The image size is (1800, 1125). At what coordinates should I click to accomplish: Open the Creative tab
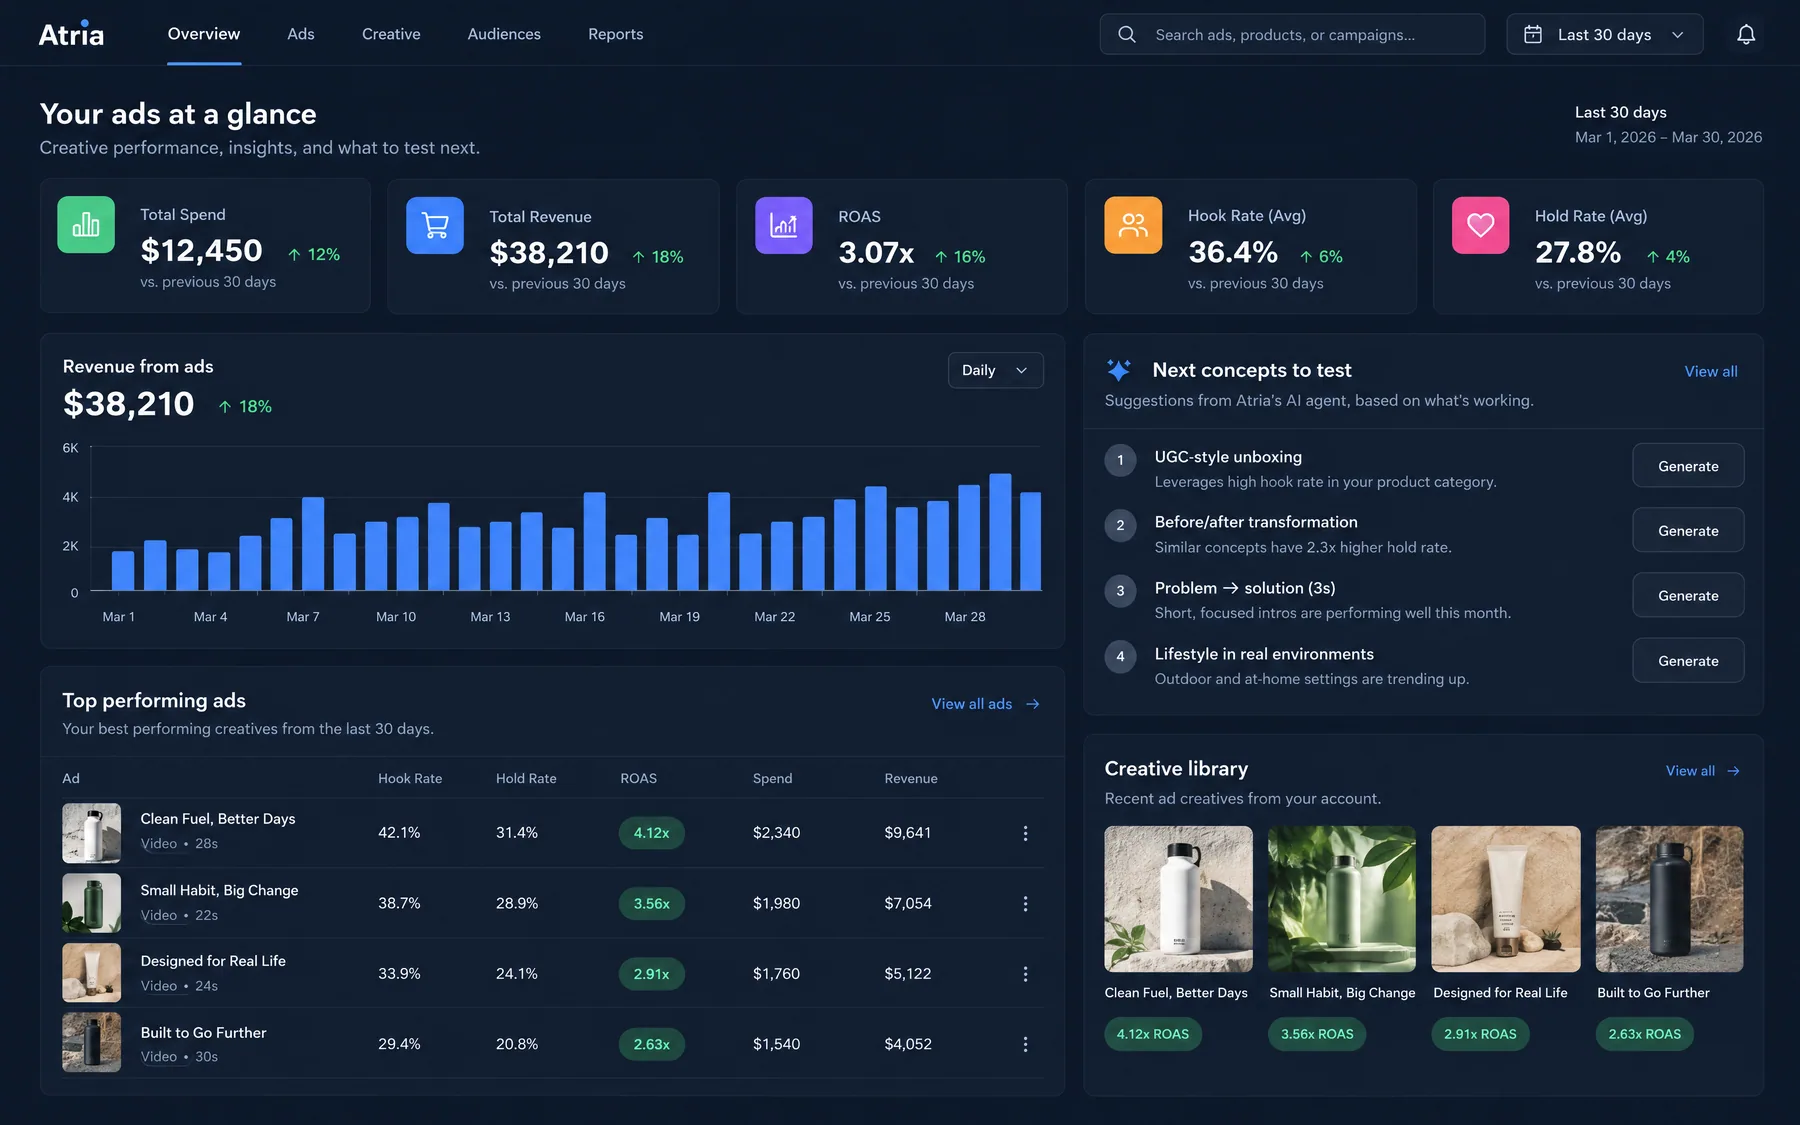[391, 34]
